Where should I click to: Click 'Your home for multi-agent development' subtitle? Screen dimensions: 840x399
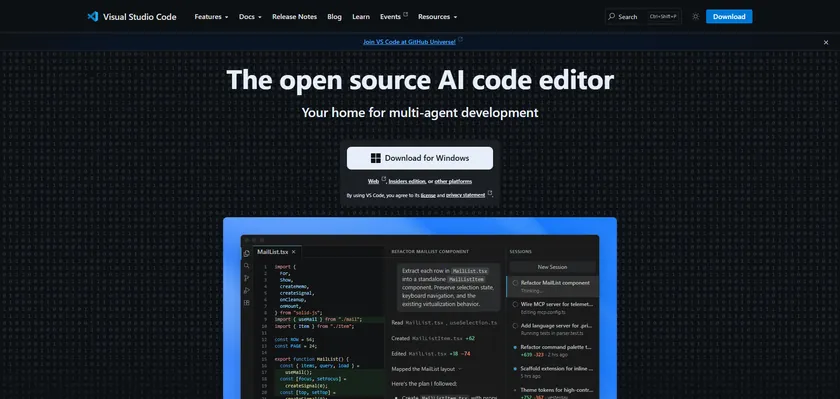[420, 112]
